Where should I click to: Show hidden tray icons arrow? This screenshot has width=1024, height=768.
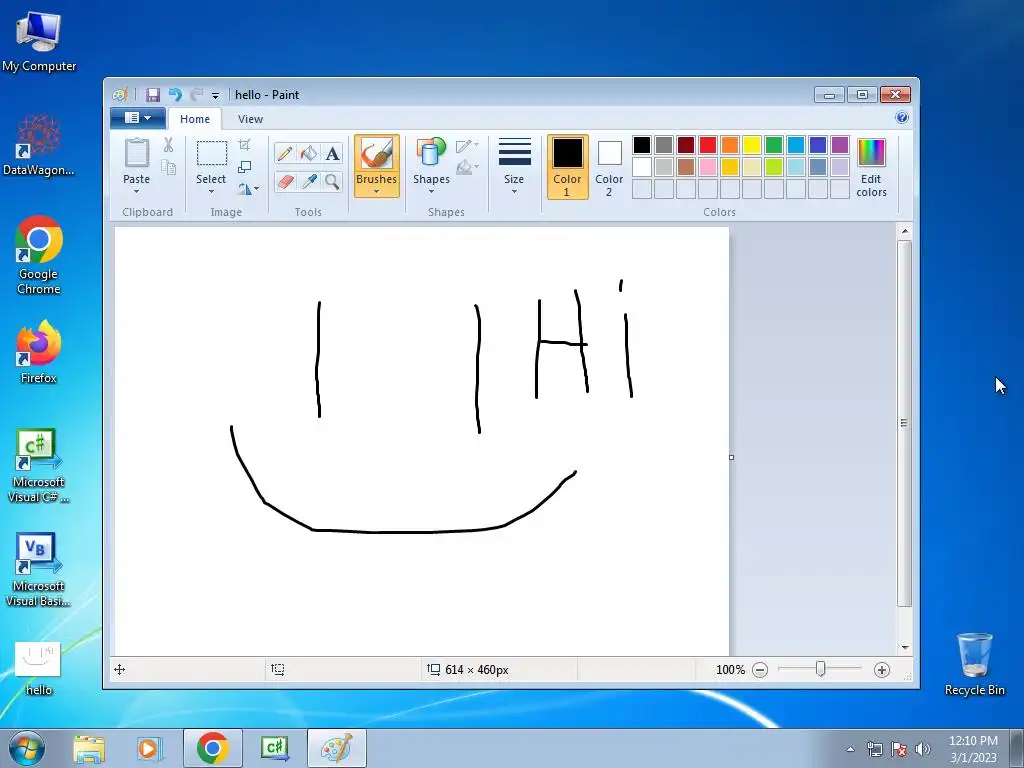pos(850,749)
